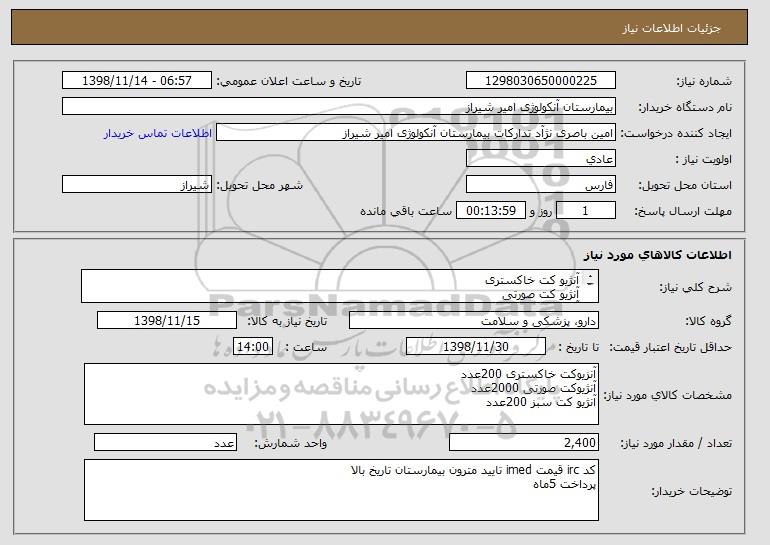Click the ساعت field showing 14:00
The image size is (770, 545).
[x=253, y=347]
